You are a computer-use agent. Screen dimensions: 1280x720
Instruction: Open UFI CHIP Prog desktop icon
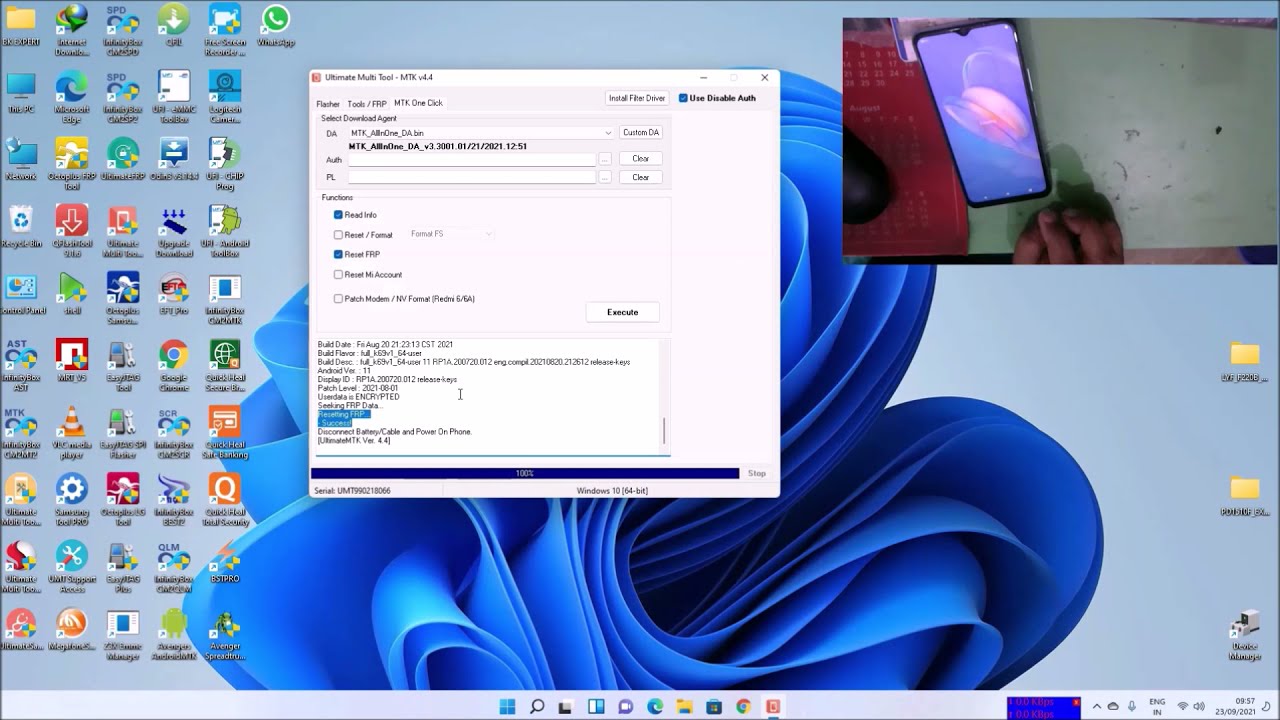[x=224, y=164]
